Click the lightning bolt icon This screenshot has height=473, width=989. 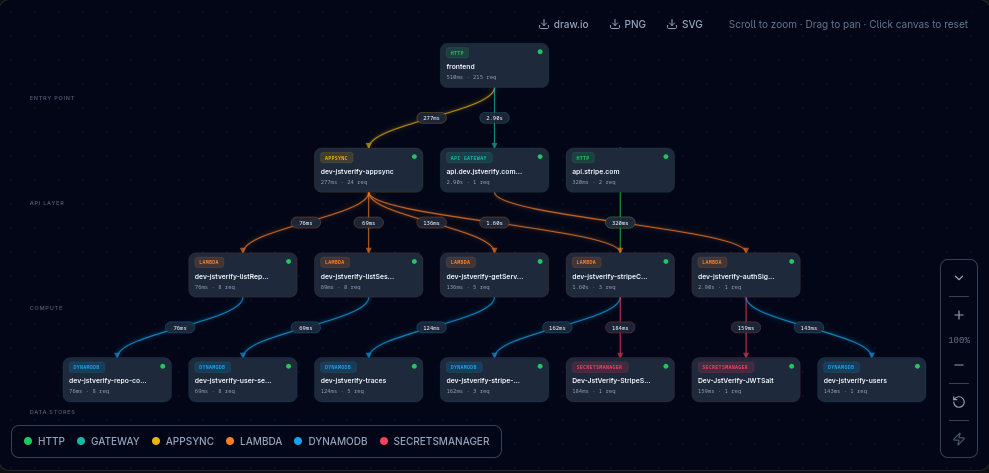point(959,439)
